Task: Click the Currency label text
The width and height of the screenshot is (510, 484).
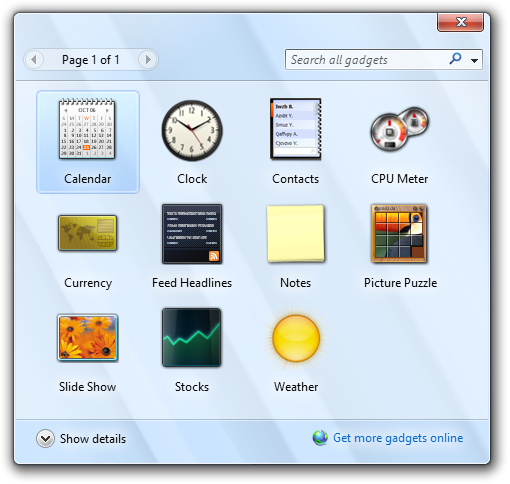Action: [88, 283]
